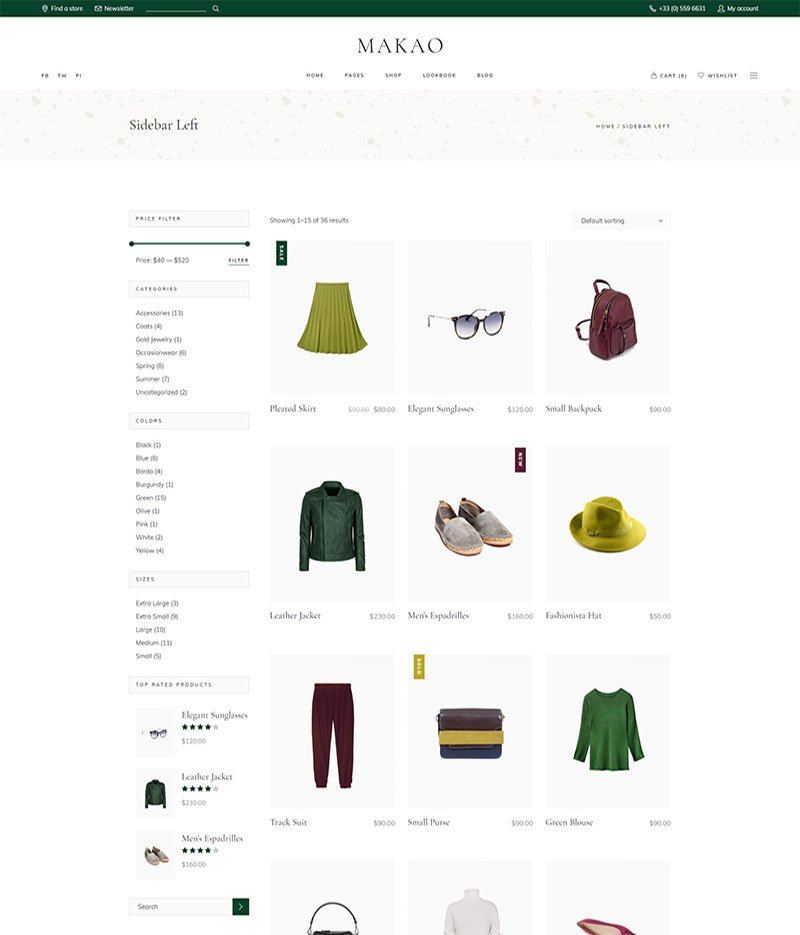The image size is (800, 935).
Task: Open the Shop navigation menu
Action: [x=393, y=76]
